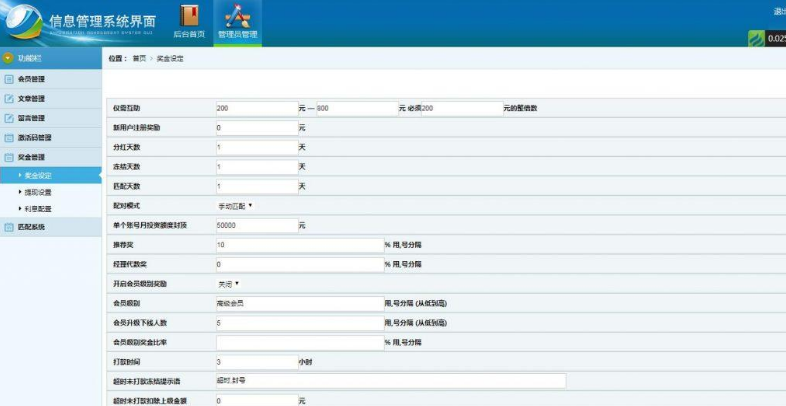Screen dimensions: 786x406
Task: Click the 后台首页 book icon
Action: tap(188, 16)
